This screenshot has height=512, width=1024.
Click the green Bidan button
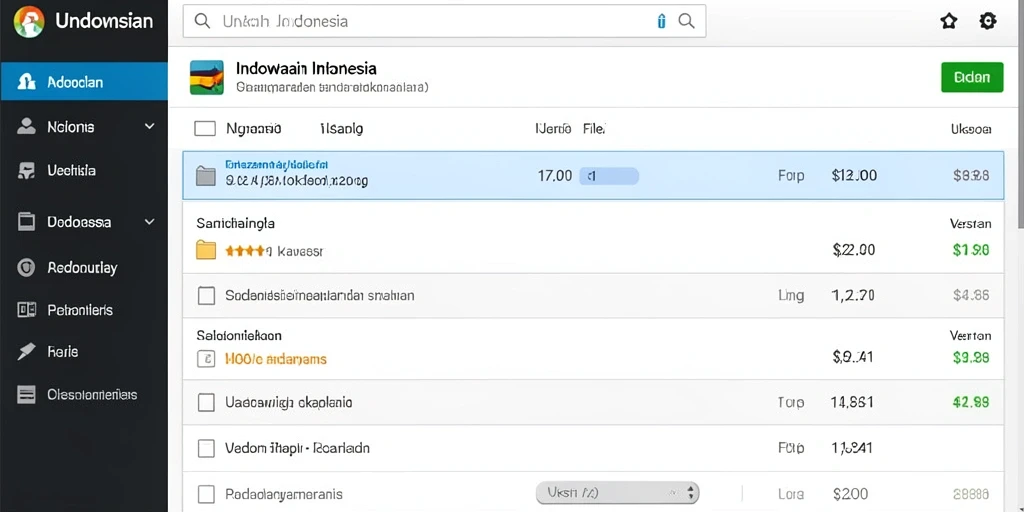click(972, 77)
